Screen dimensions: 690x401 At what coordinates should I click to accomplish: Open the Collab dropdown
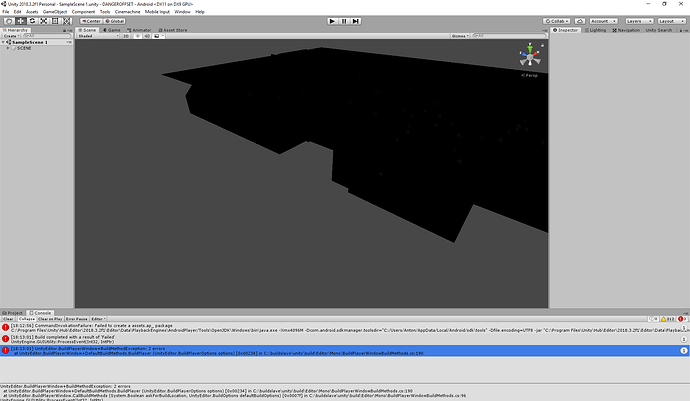[x=557, y=21]
